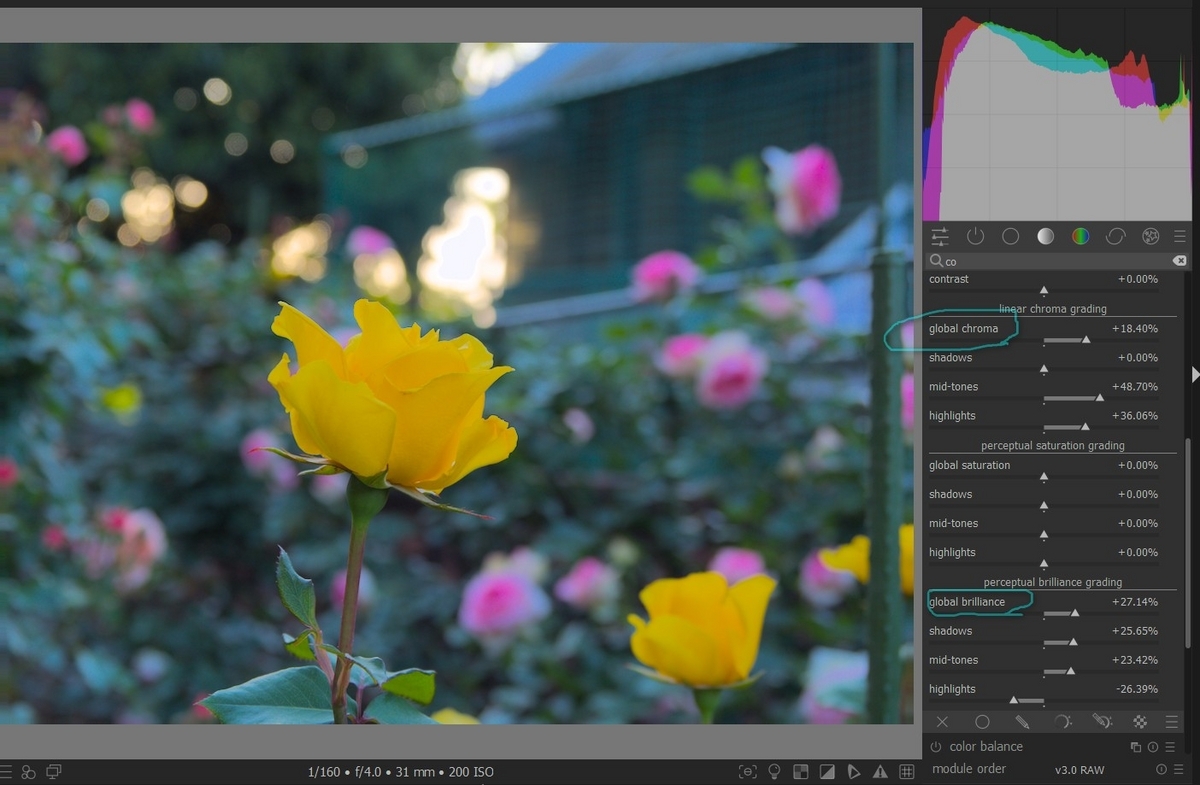The height and width of the screenshot is (785, 1200).
Task: Click the exposure info text in status bar
Action: pos(401,772)
